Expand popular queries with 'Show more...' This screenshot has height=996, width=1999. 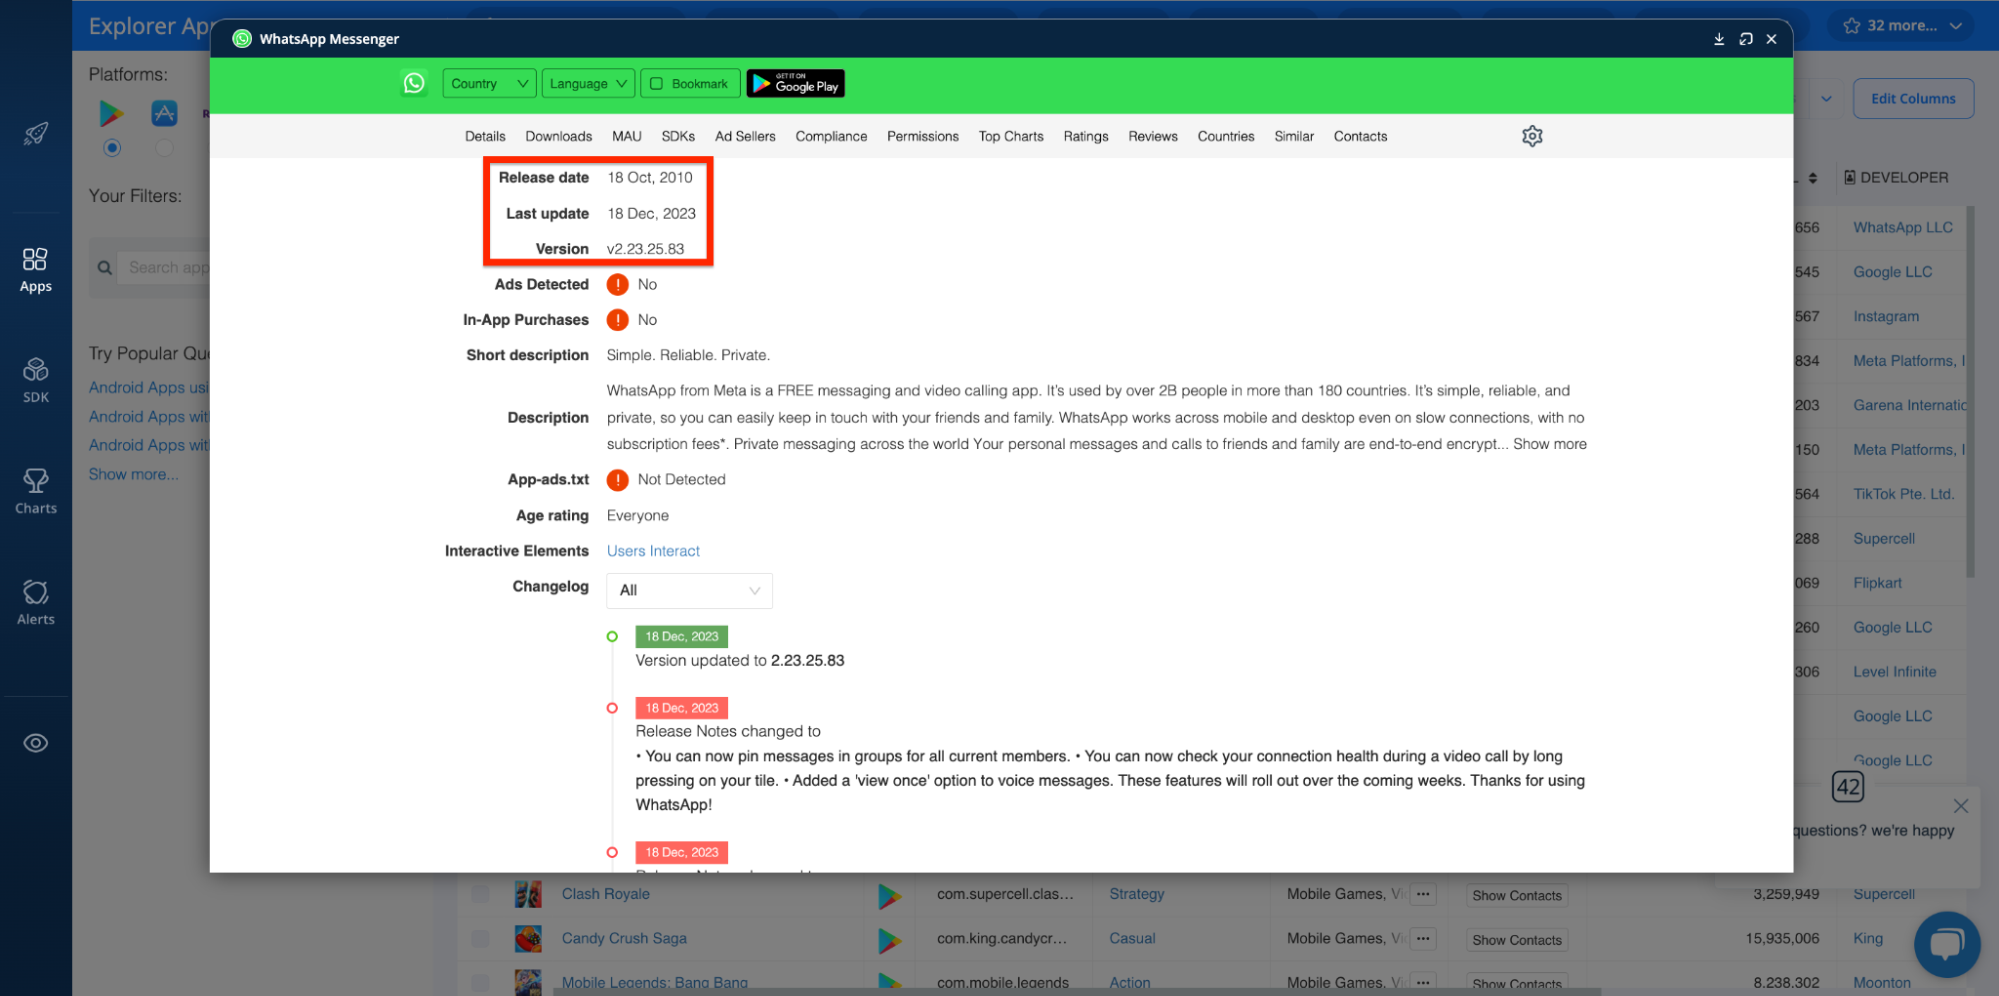tap(134, 474)
